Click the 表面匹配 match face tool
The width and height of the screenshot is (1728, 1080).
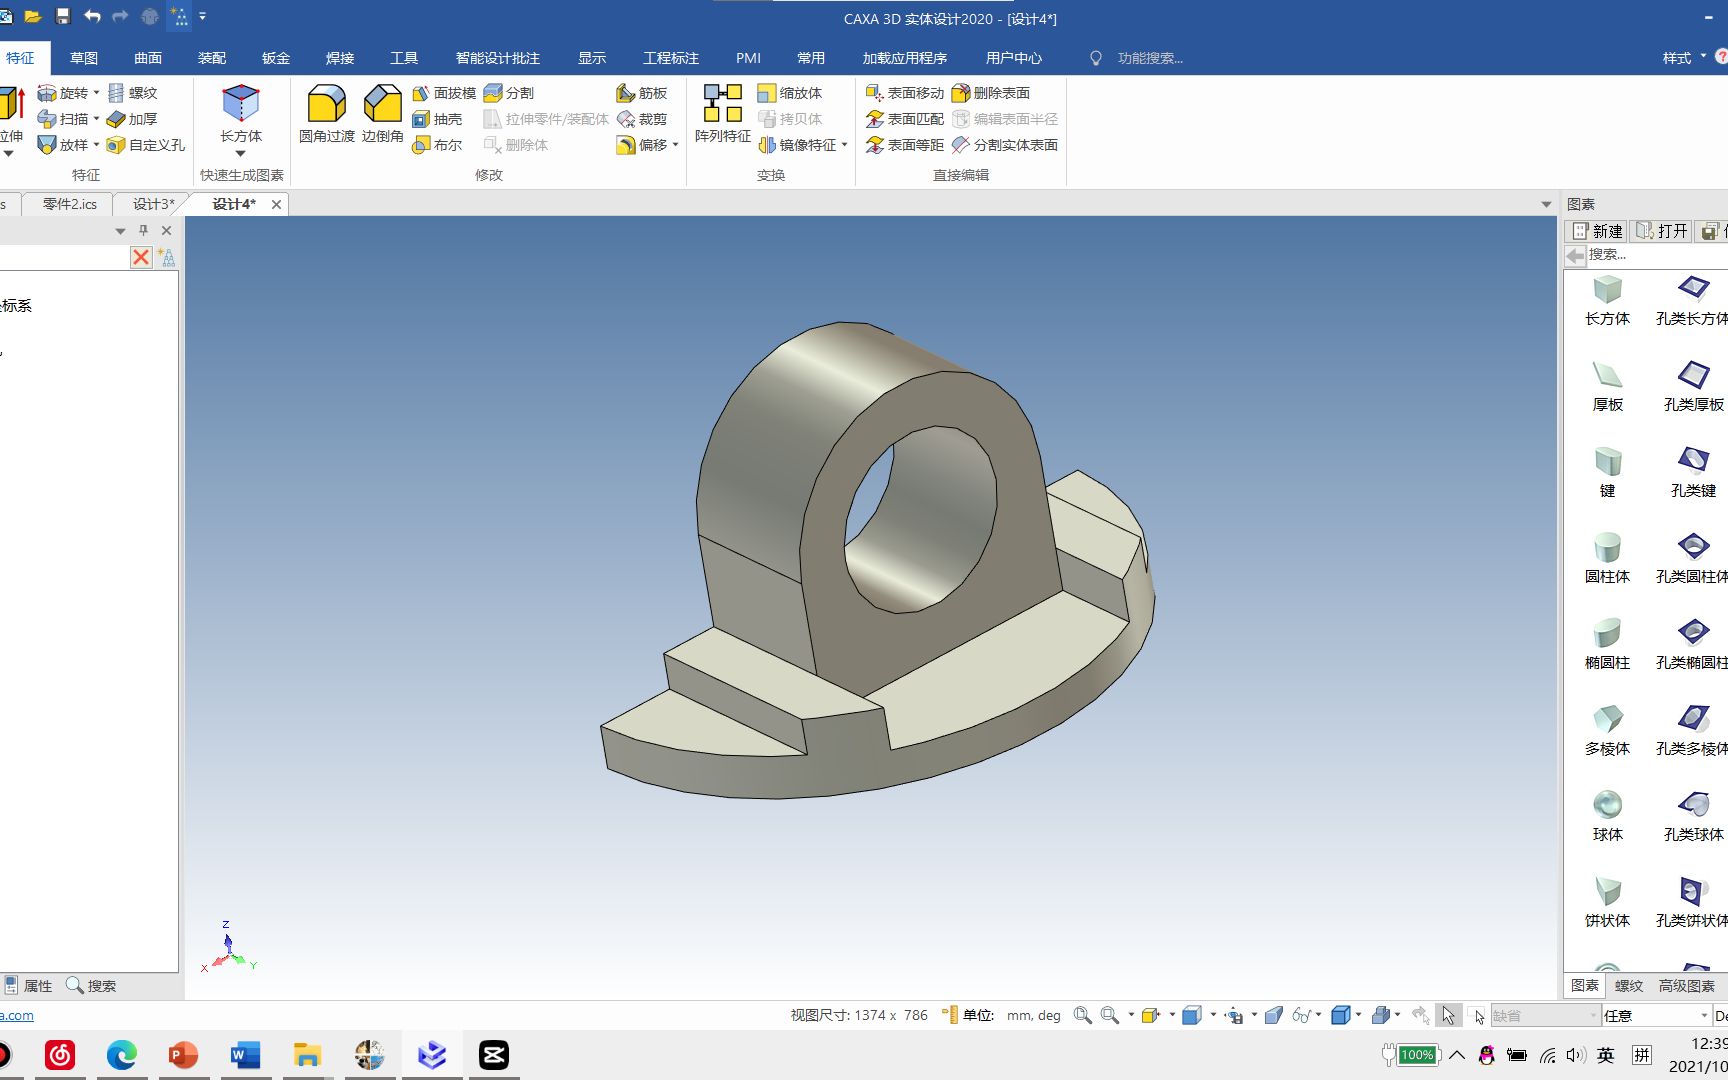click(905, 119)
